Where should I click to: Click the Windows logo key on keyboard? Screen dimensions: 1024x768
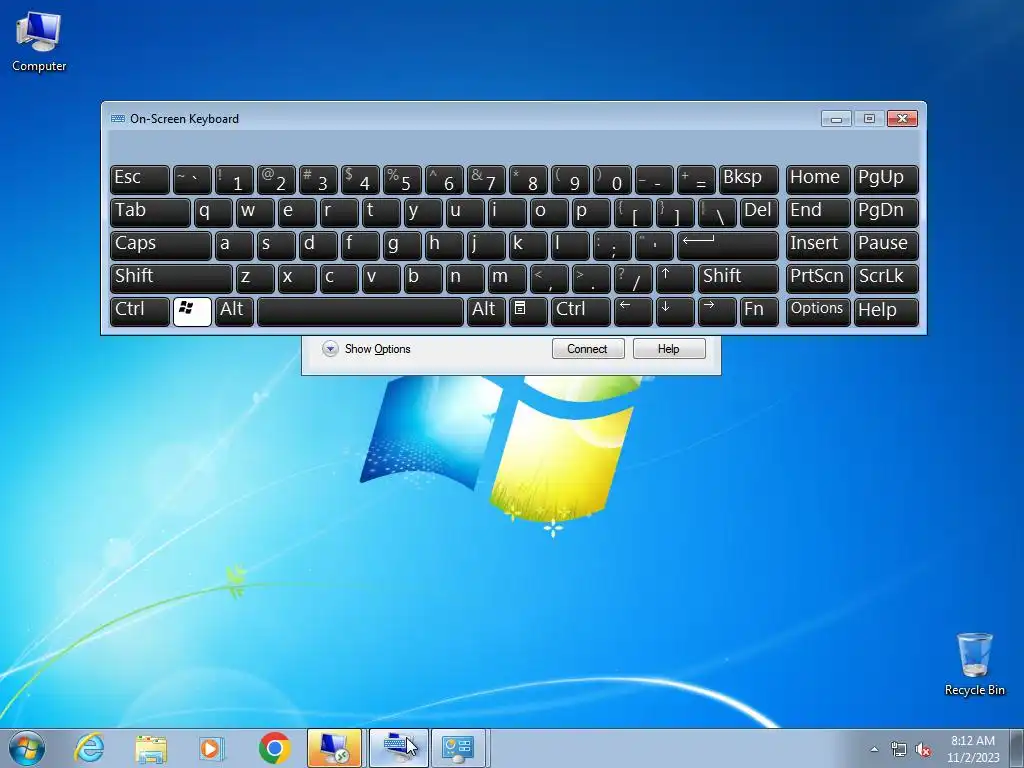[192, 311]
